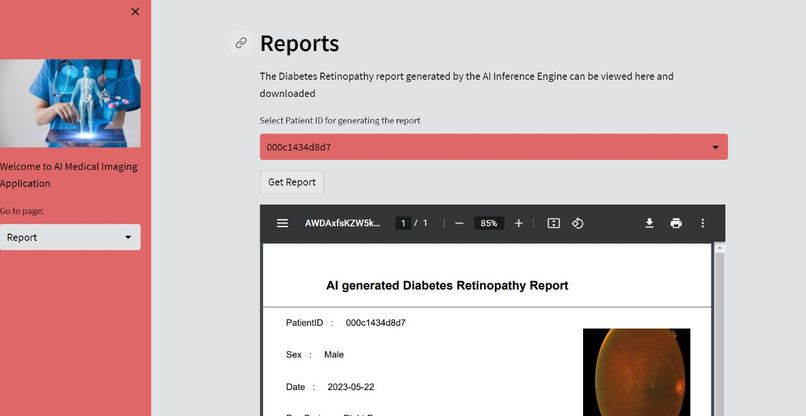Click the 'Go to page:' label
This screenshot has height=416, width=806.
click(22, 211)
